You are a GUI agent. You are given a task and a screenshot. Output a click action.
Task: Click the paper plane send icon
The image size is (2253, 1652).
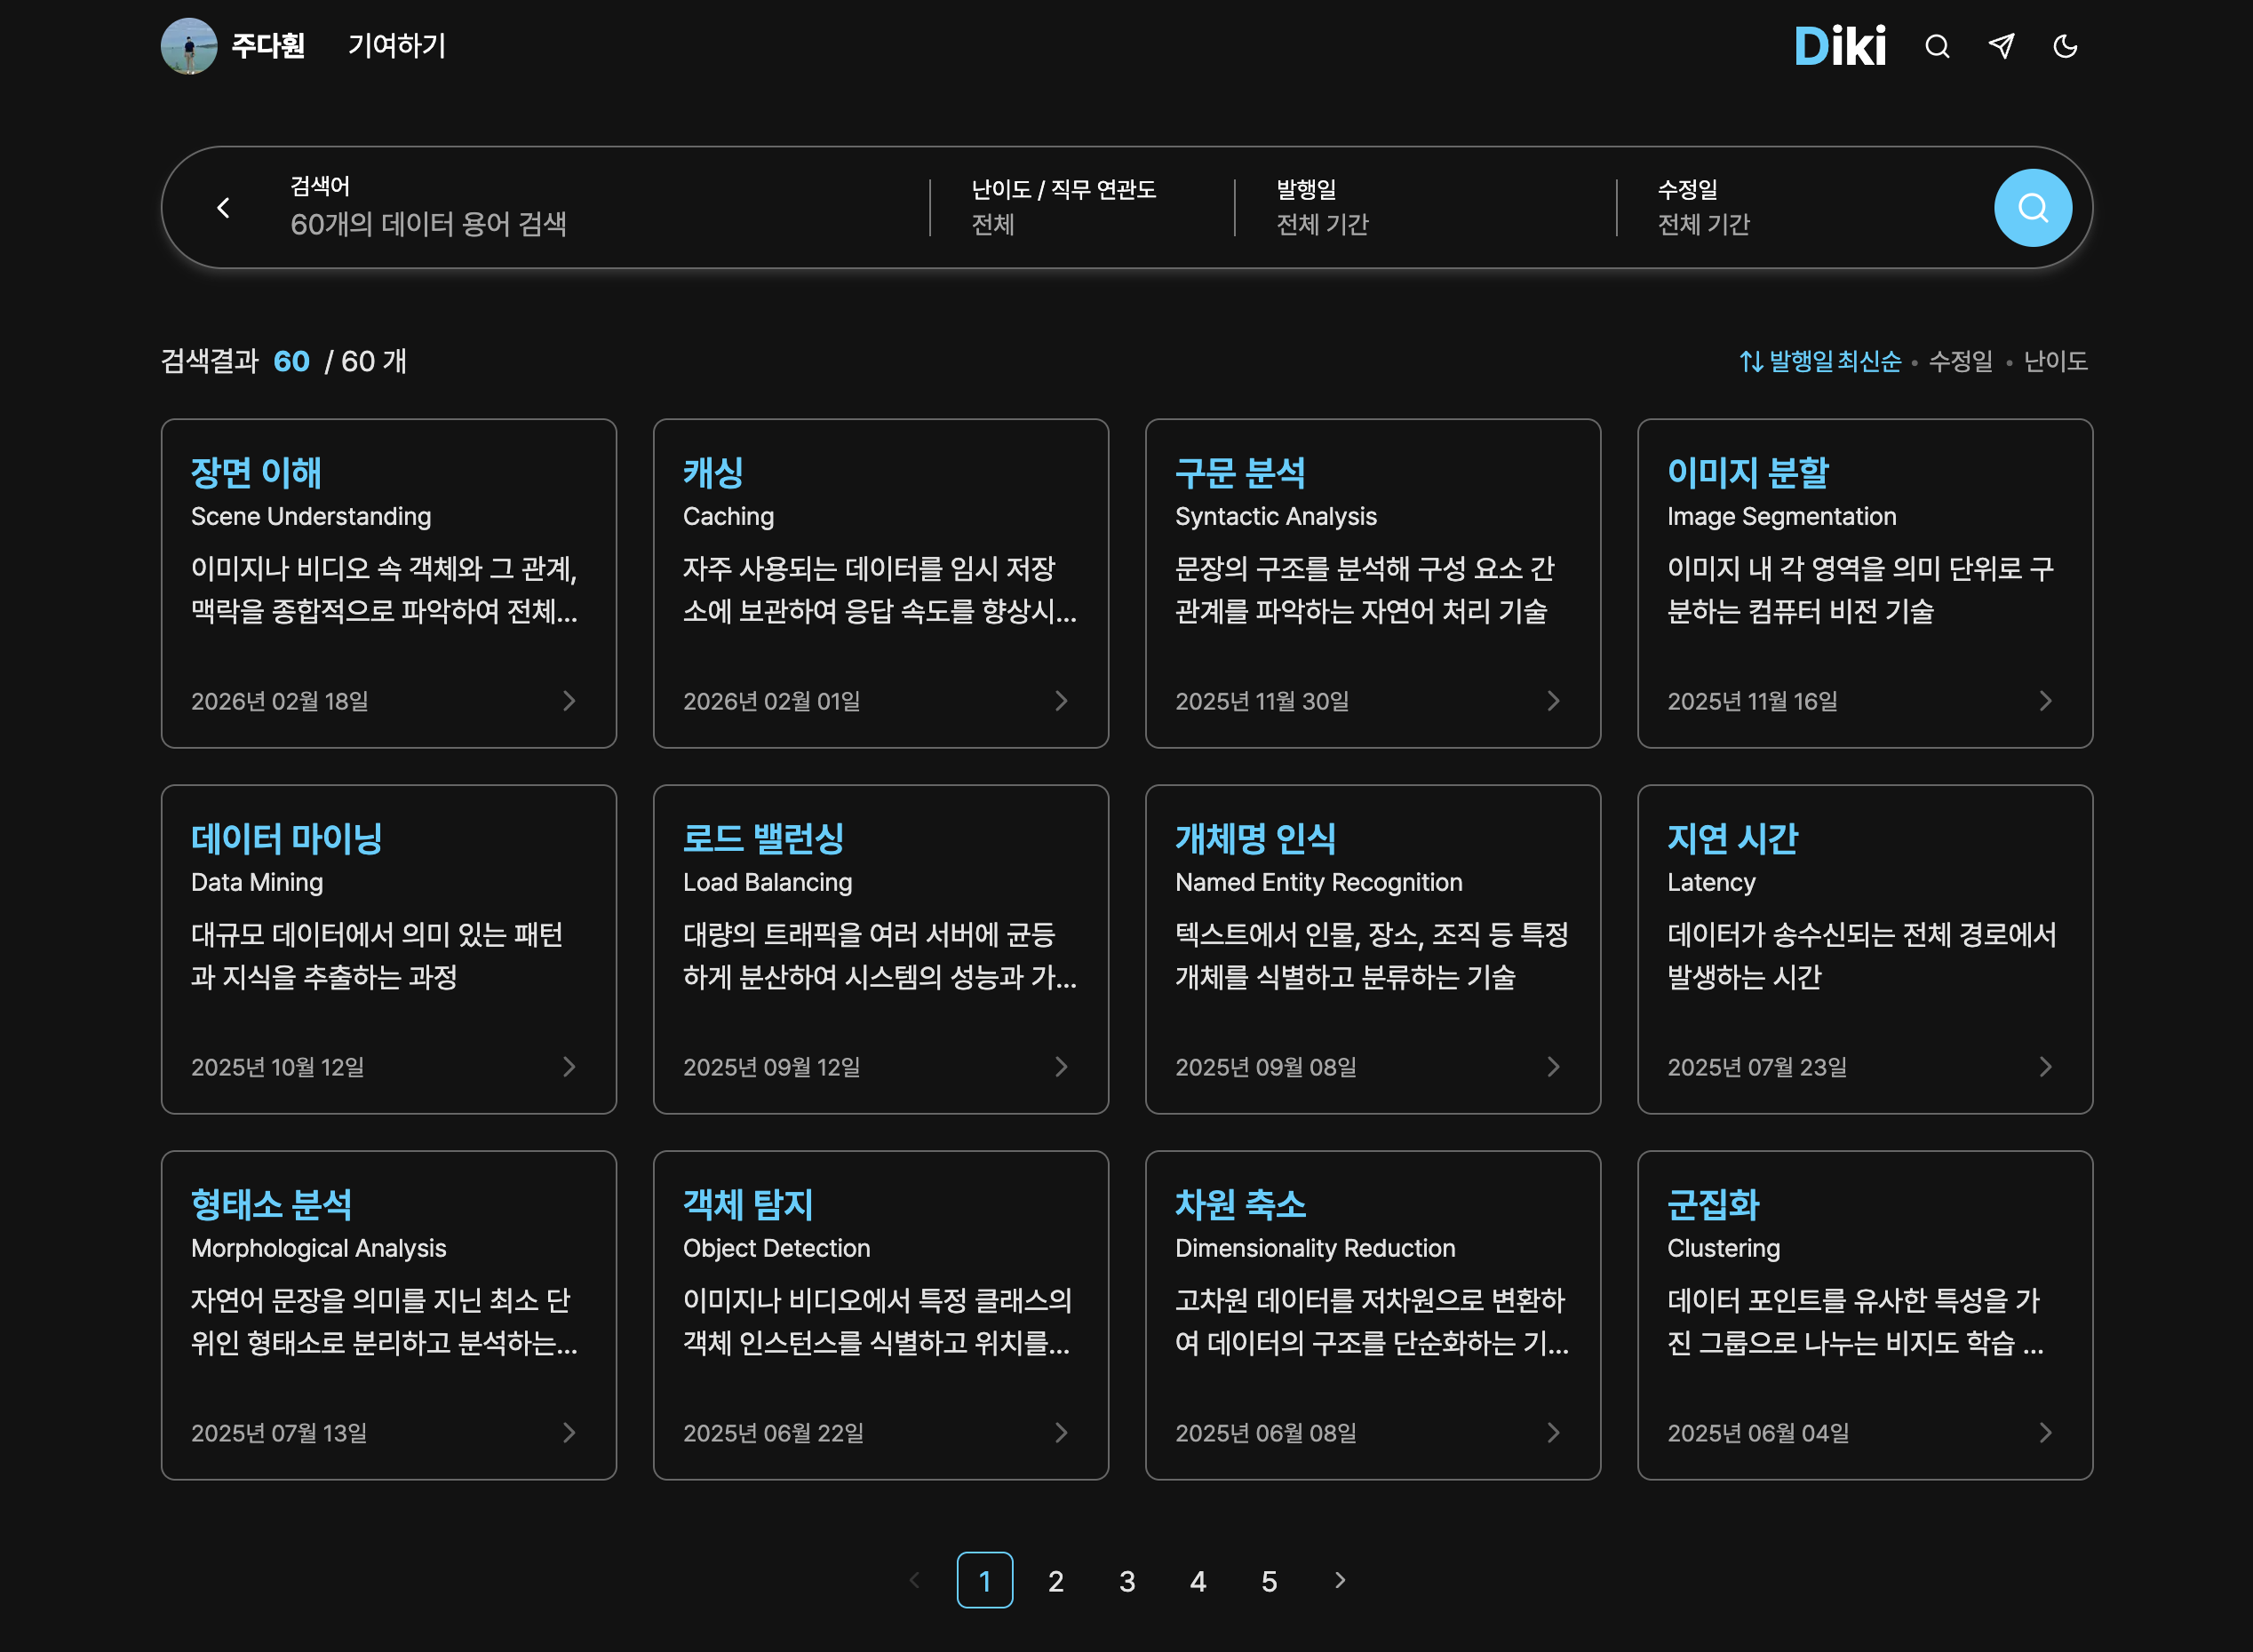(2001, 46)
